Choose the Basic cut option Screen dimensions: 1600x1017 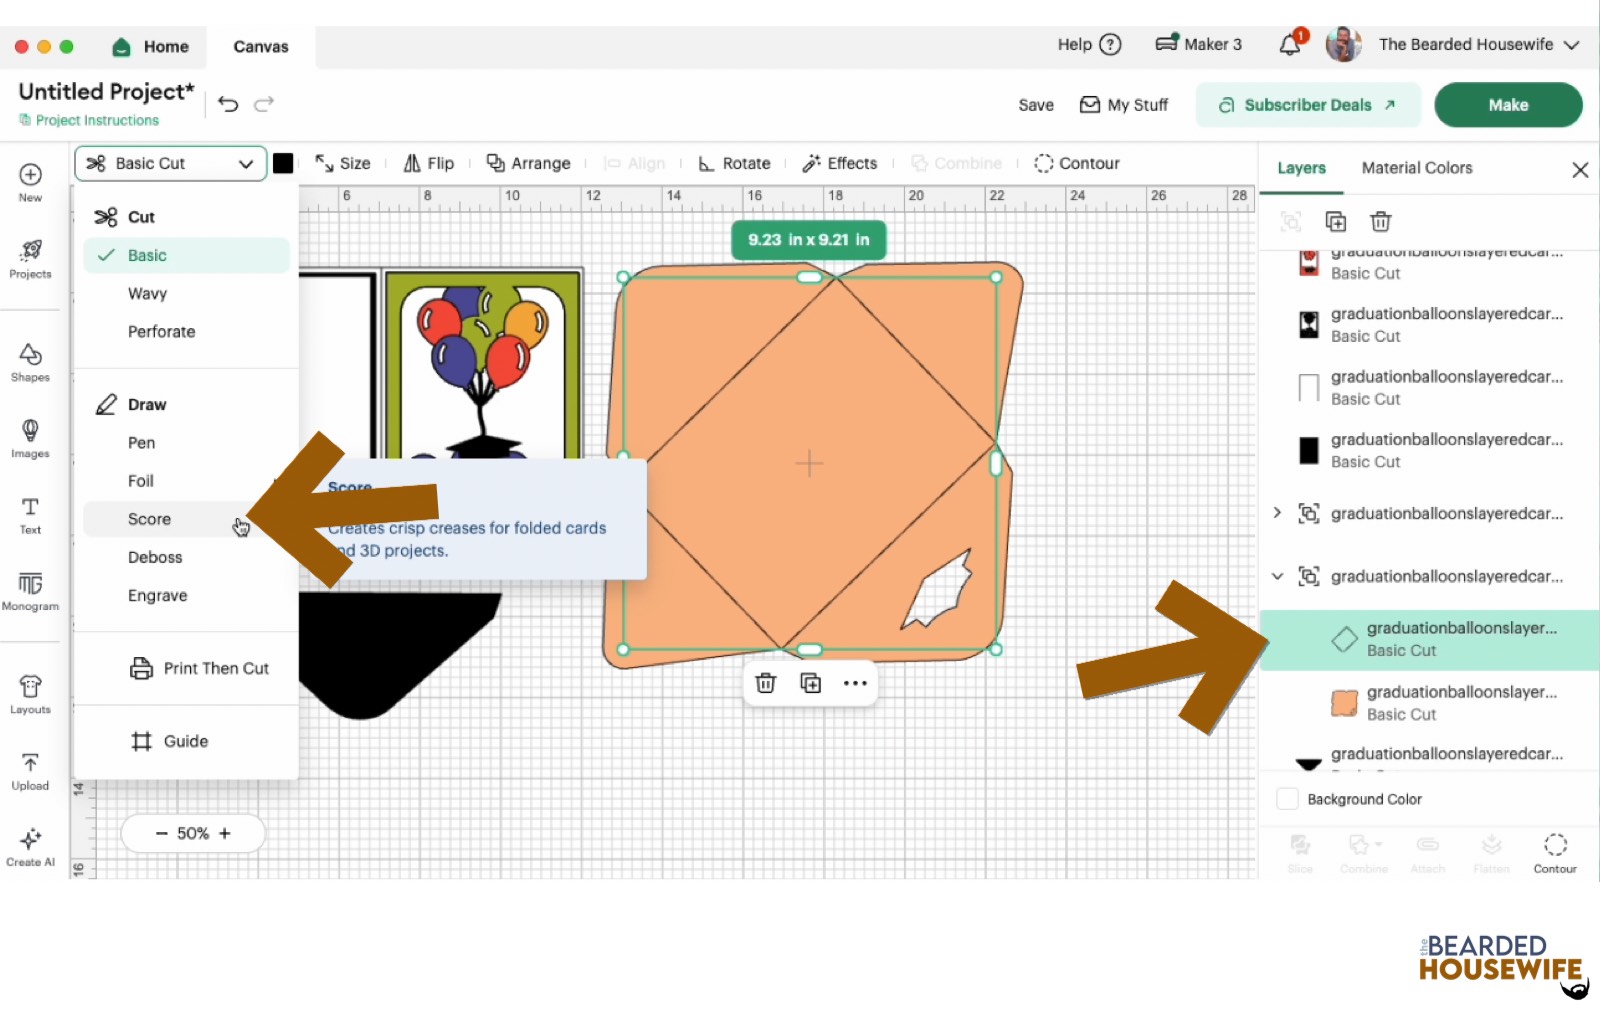point(187,255)
